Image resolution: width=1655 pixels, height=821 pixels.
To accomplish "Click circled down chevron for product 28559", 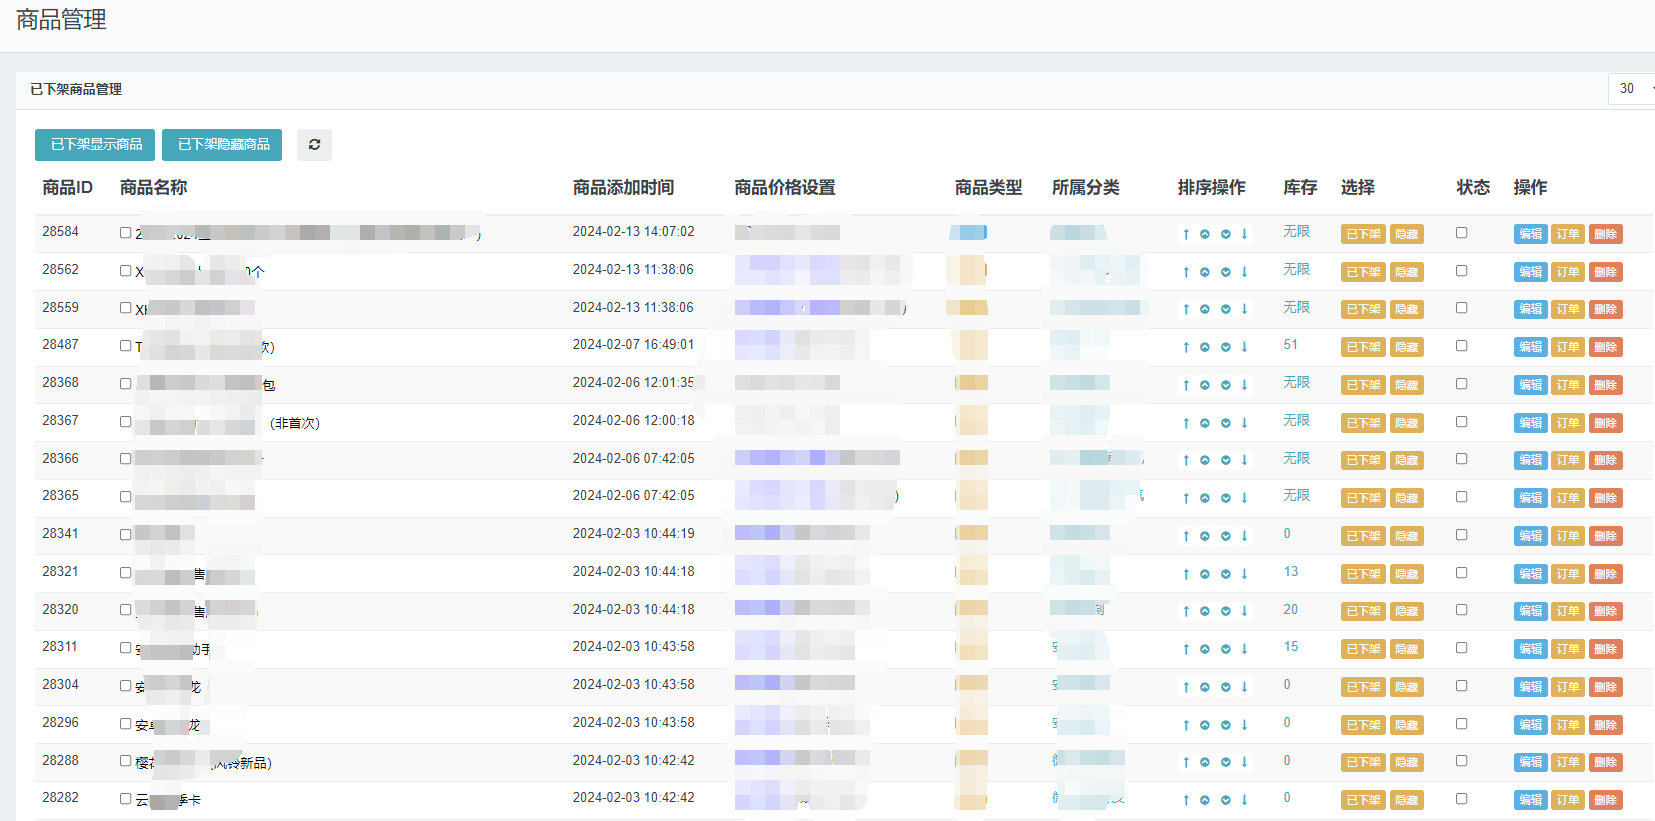I will (x=1225, y=309).
